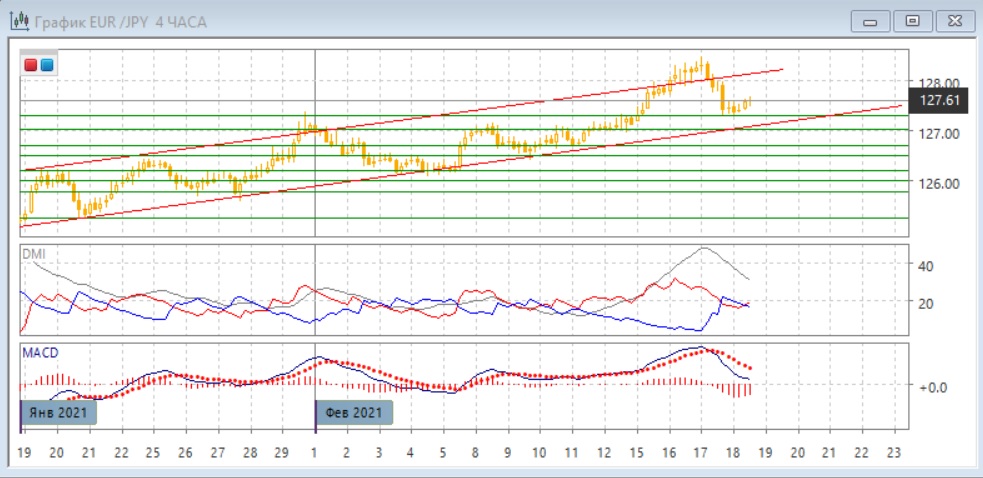Click the DMI axis value 20
This screenshot has height=478, width=983.
[927, 303]
